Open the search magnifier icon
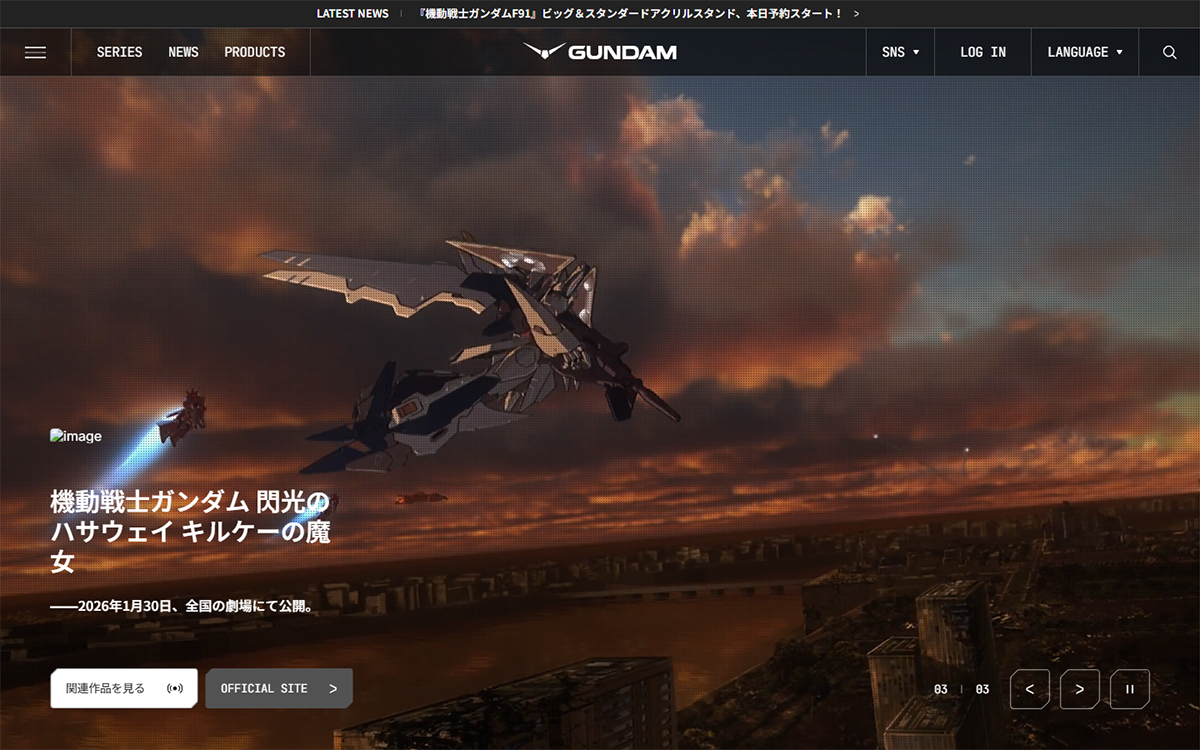 tap(1169, 52)
